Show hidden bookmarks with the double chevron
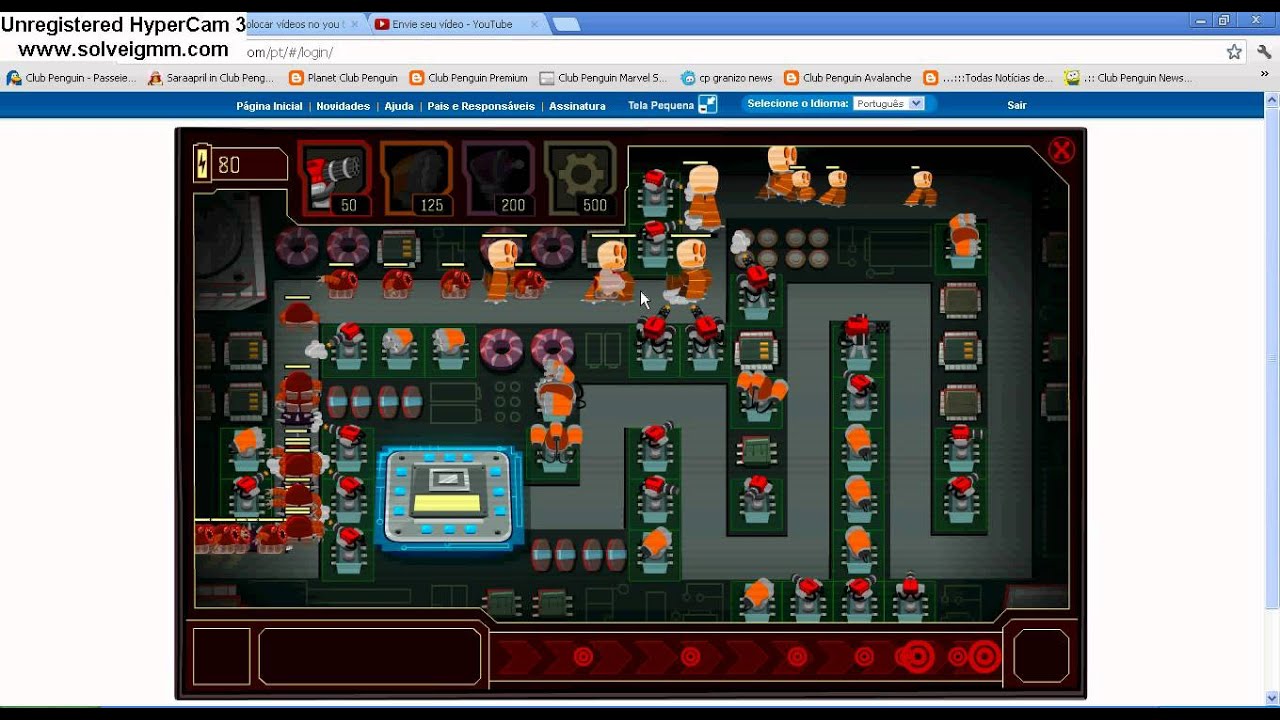 point(1264,75)
